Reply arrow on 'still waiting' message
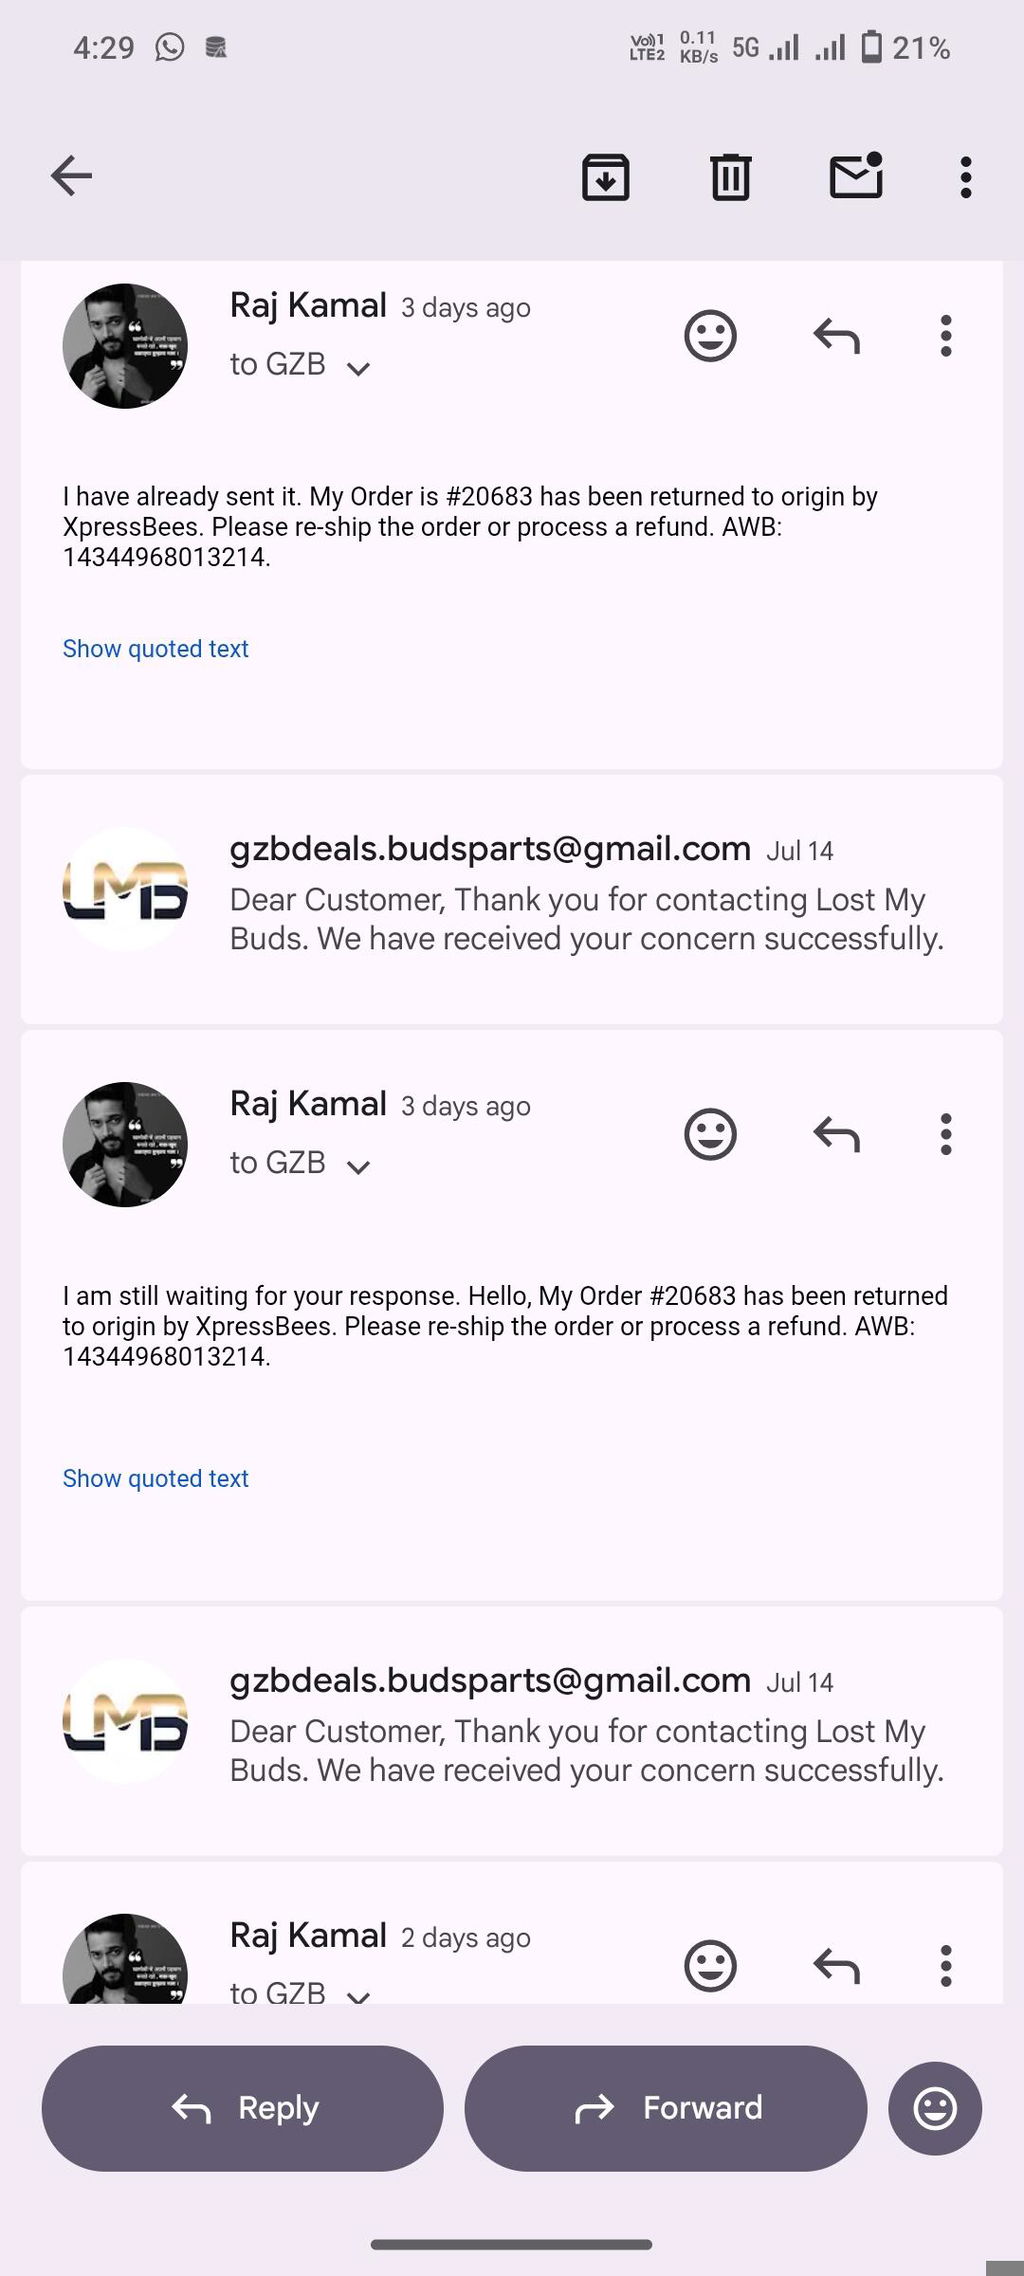The height and width of the screenshot is (2276, 1024). click(x=836, y=1135)
